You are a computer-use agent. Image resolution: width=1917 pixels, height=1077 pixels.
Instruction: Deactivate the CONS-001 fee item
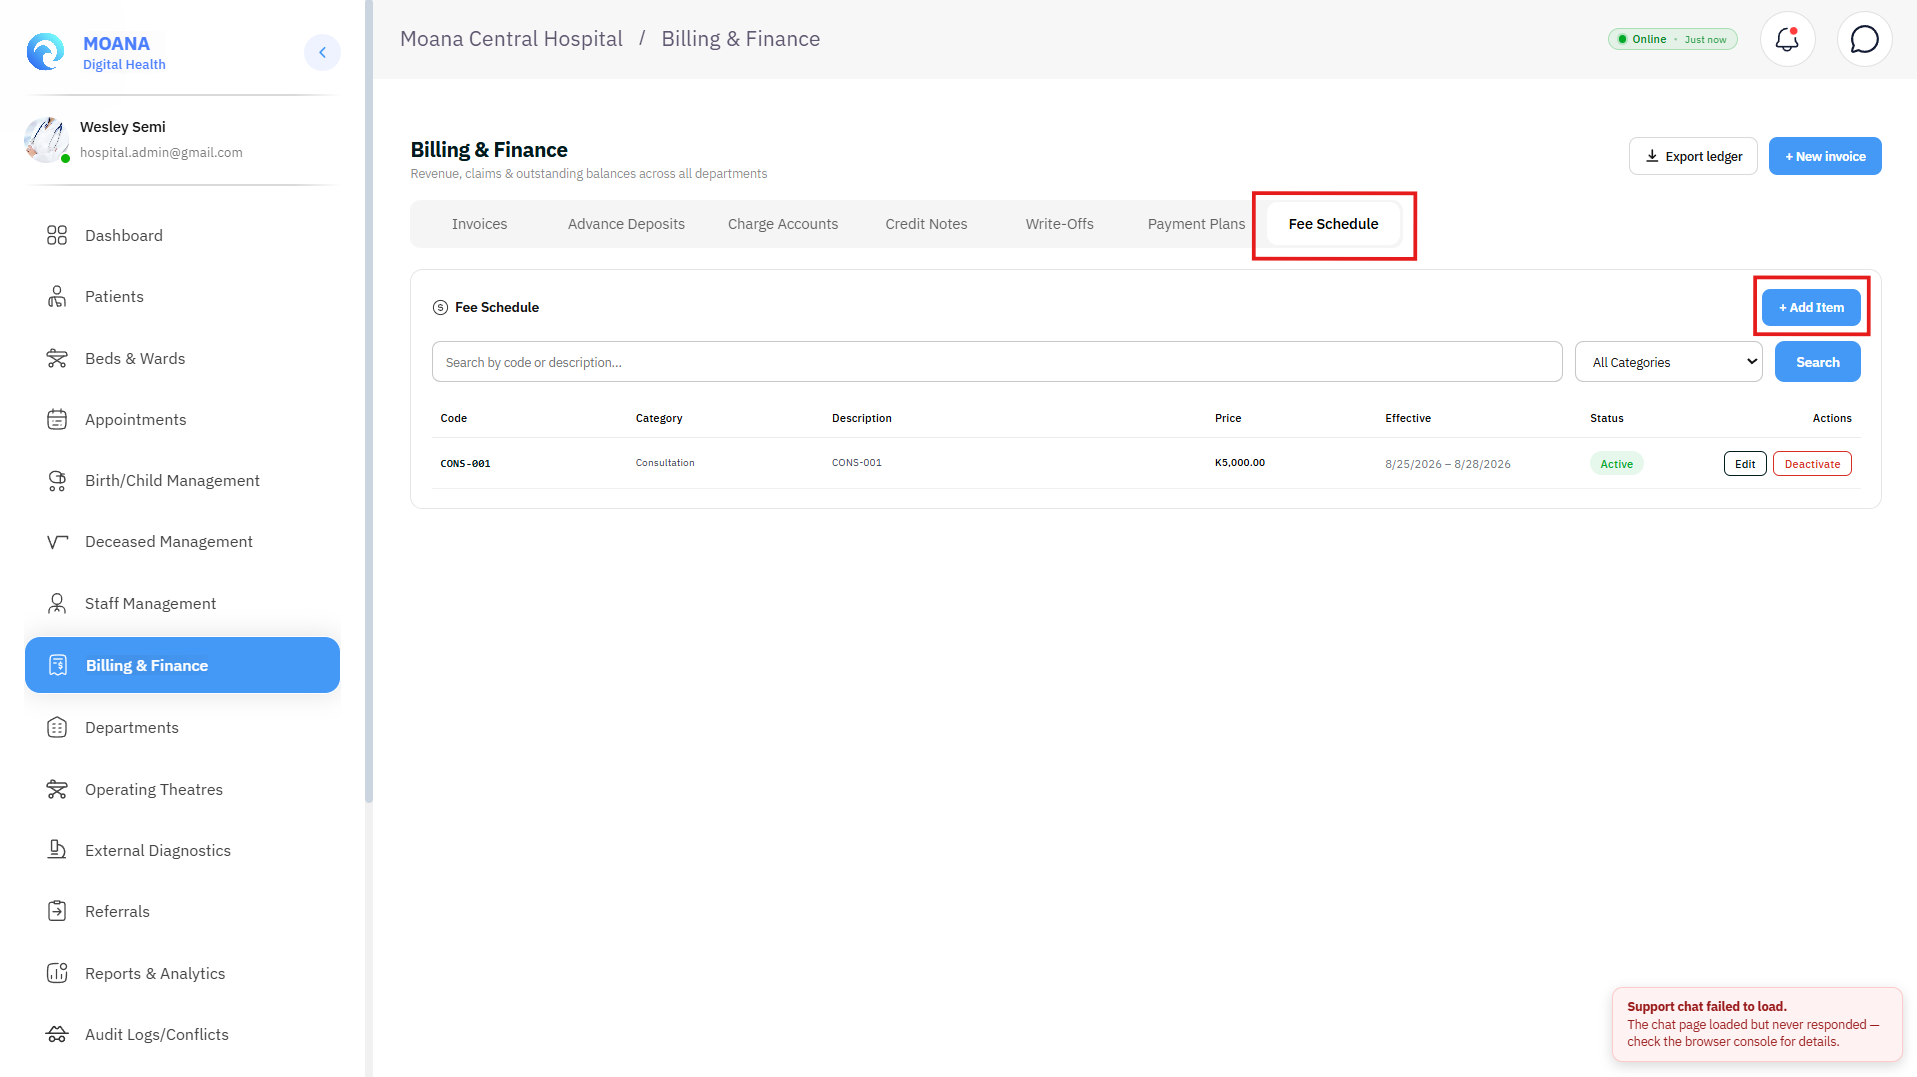(1812, 464)
